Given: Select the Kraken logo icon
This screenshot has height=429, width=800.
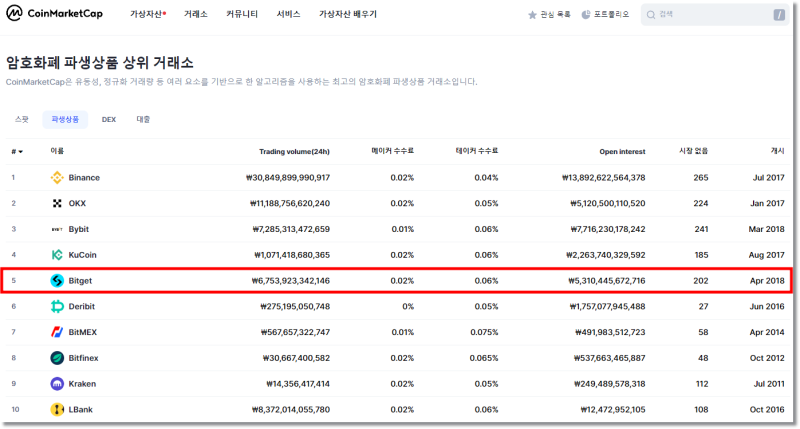Looking at the screenshot, I should 57,384.
